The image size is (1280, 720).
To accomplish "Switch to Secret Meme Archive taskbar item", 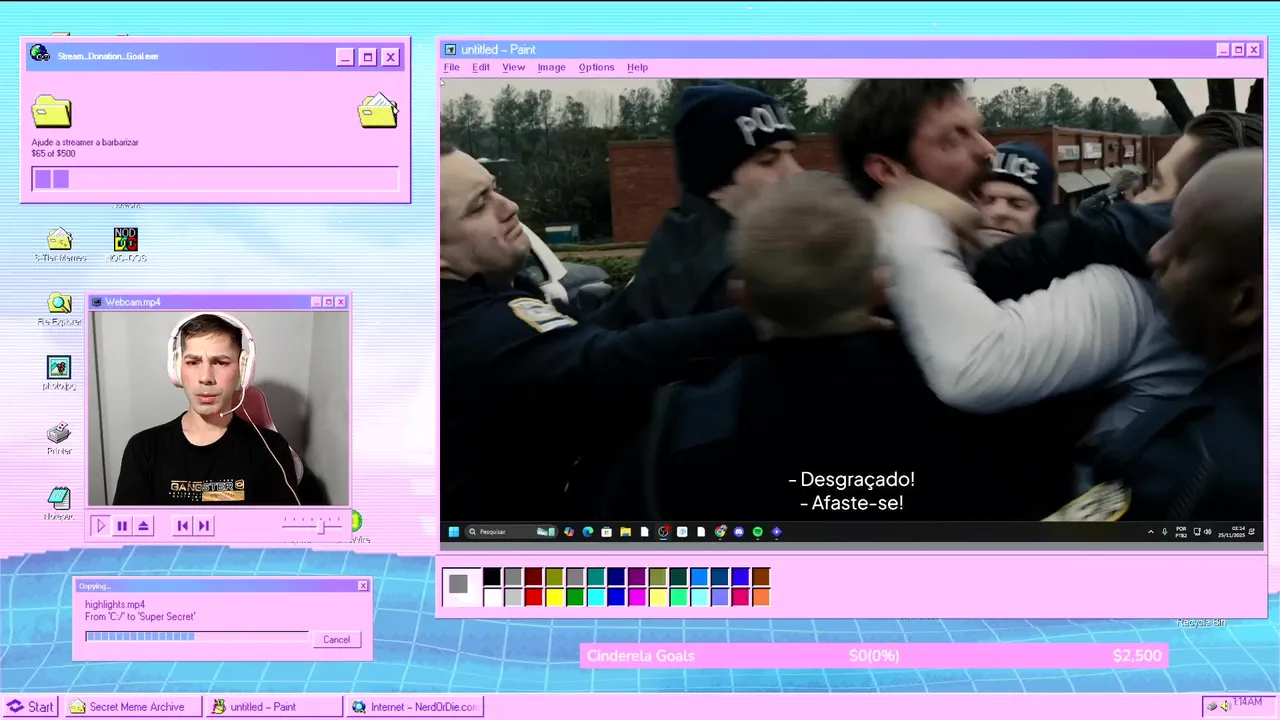I will [x=134, y=707].
